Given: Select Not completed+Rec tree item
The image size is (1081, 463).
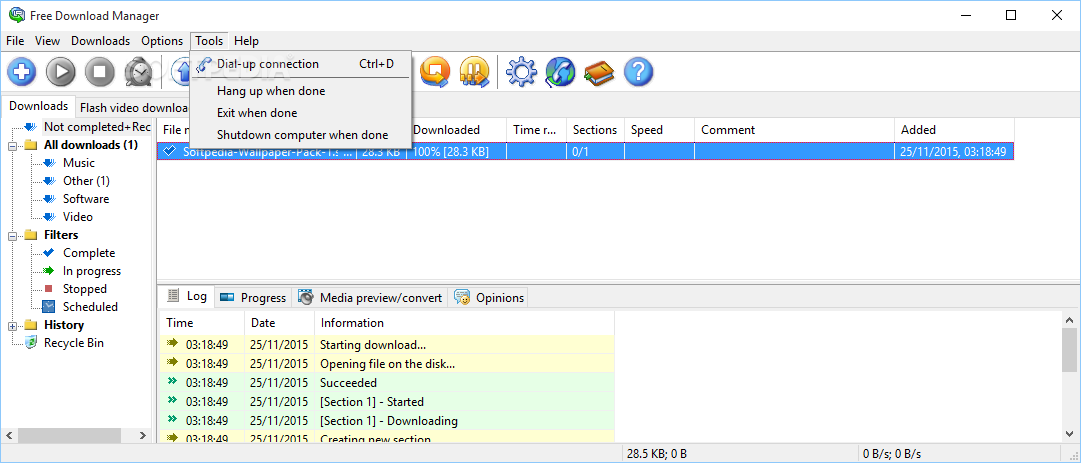Looking at the screenshot, I should 97,127.
